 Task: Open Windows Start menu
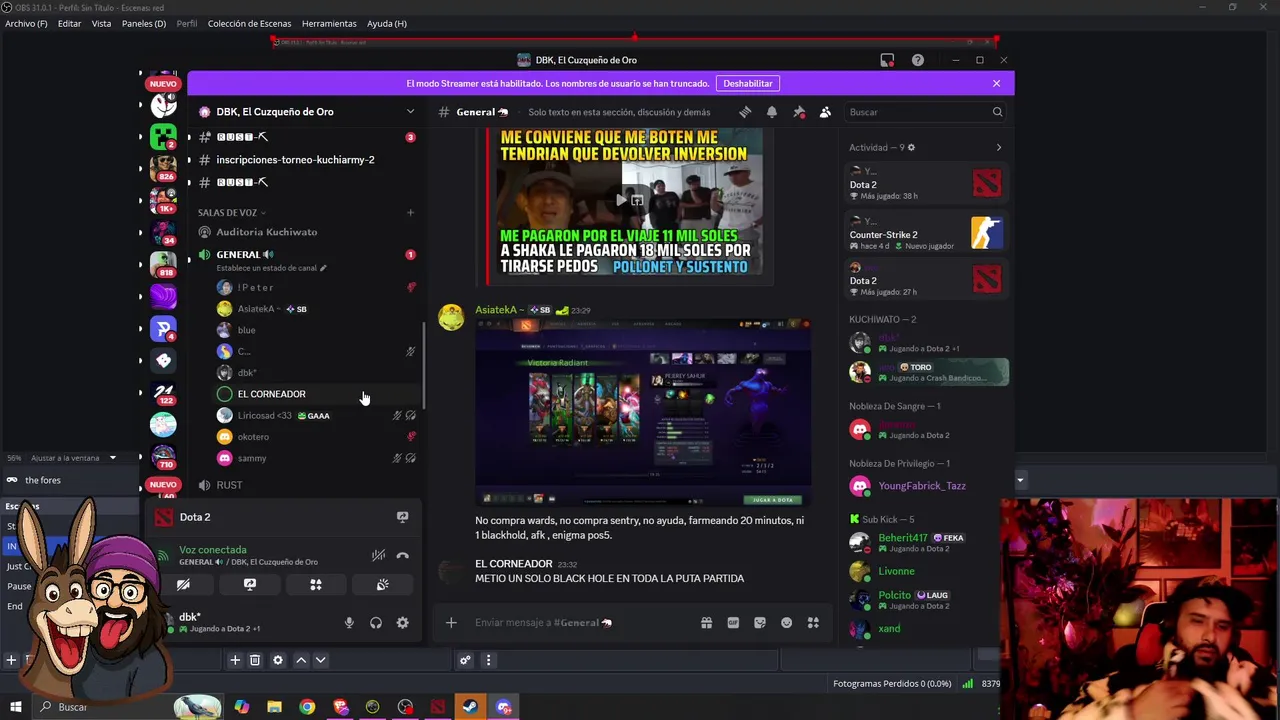(x=15, y=707)
